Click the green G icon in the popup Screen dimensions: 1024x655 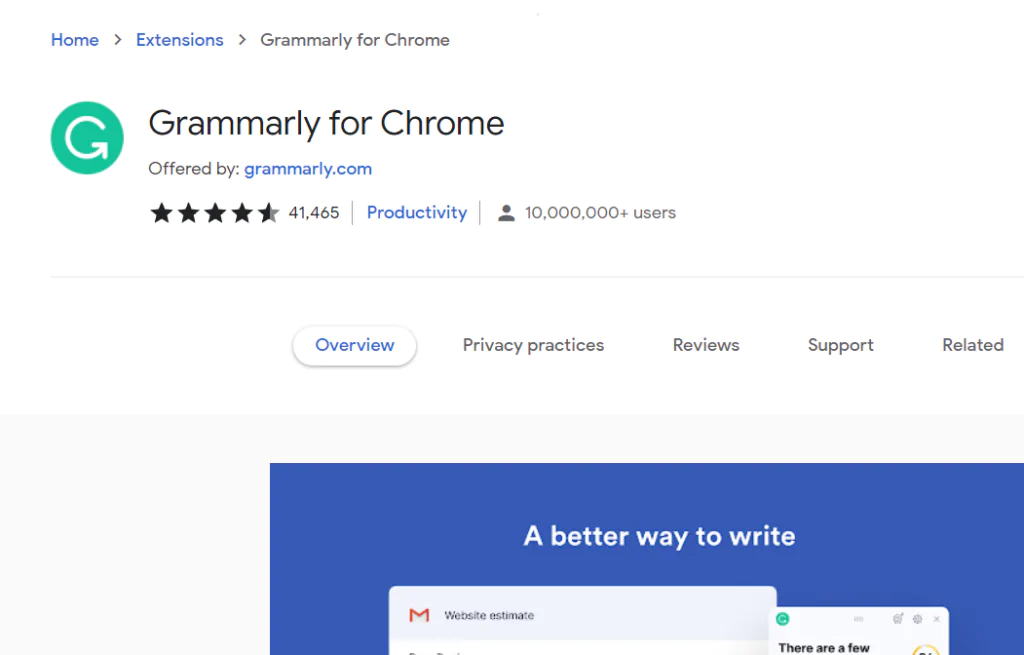click(x=782, y=619)
